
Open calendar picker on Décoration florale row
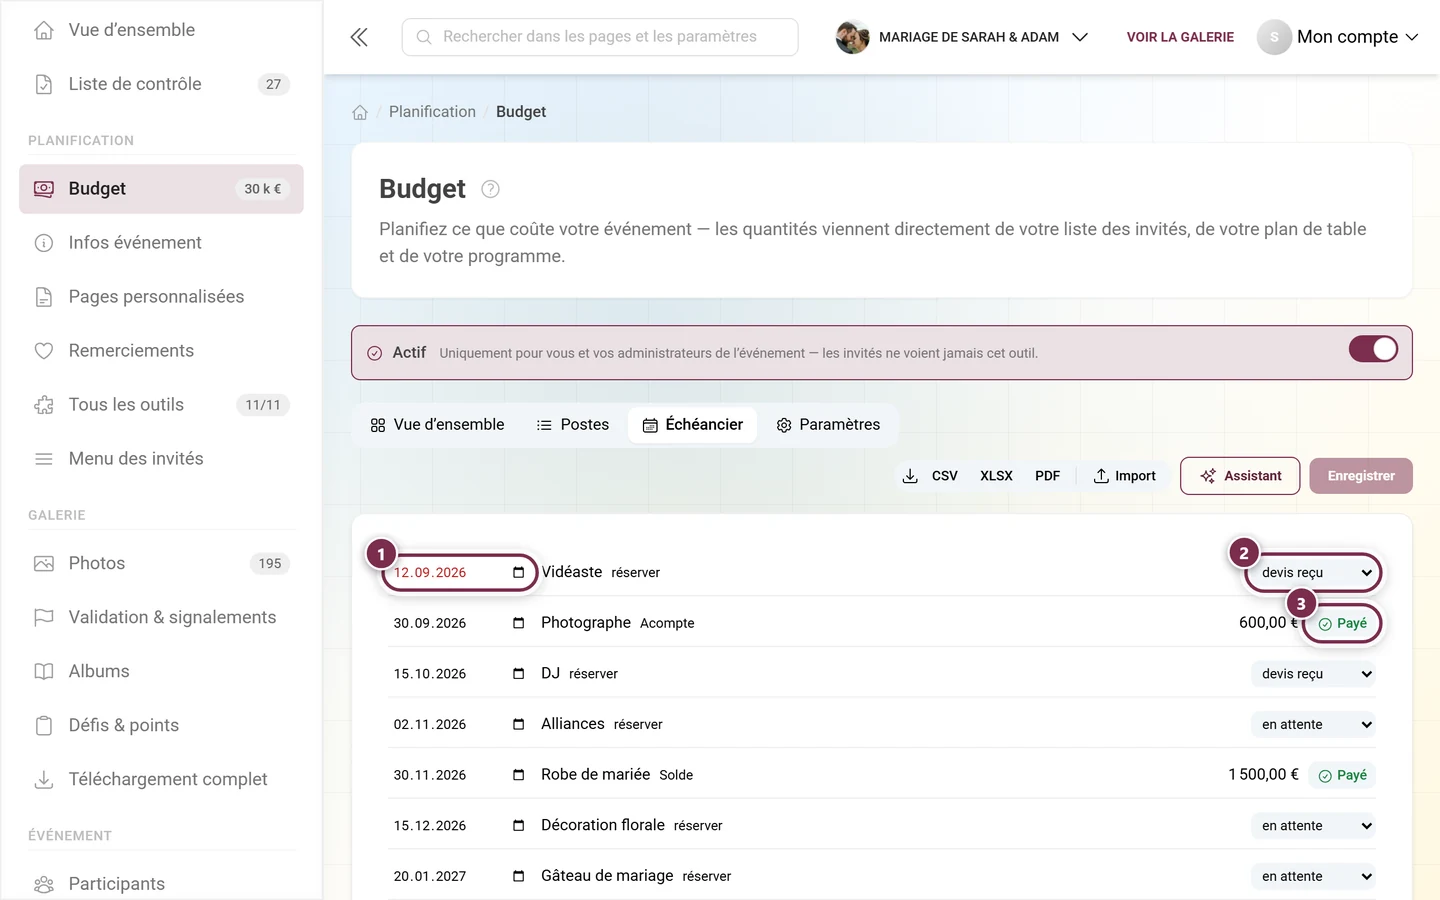pyautogui.click(x=518, y=826)
